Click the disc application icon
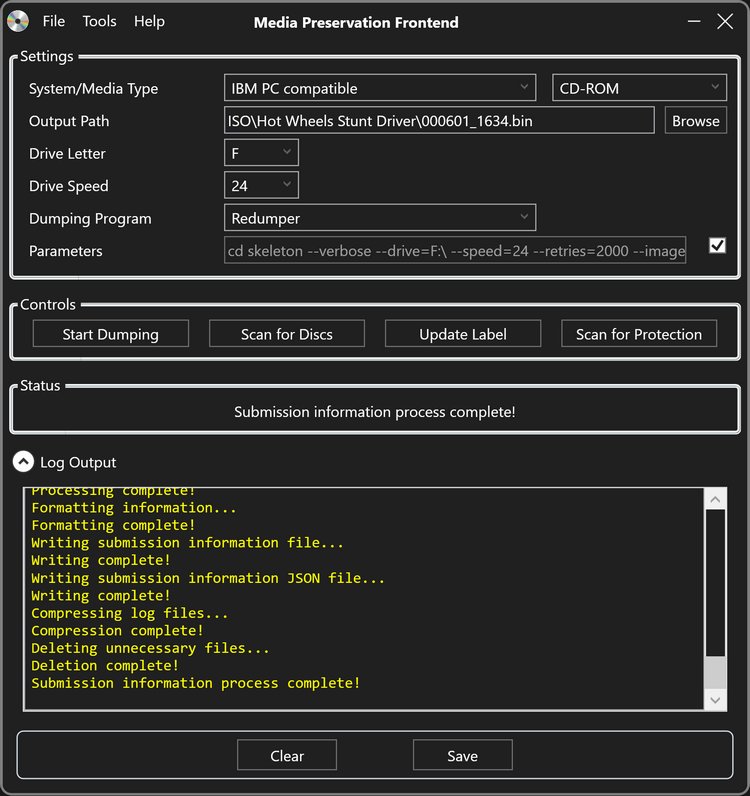 pos(18,21)
